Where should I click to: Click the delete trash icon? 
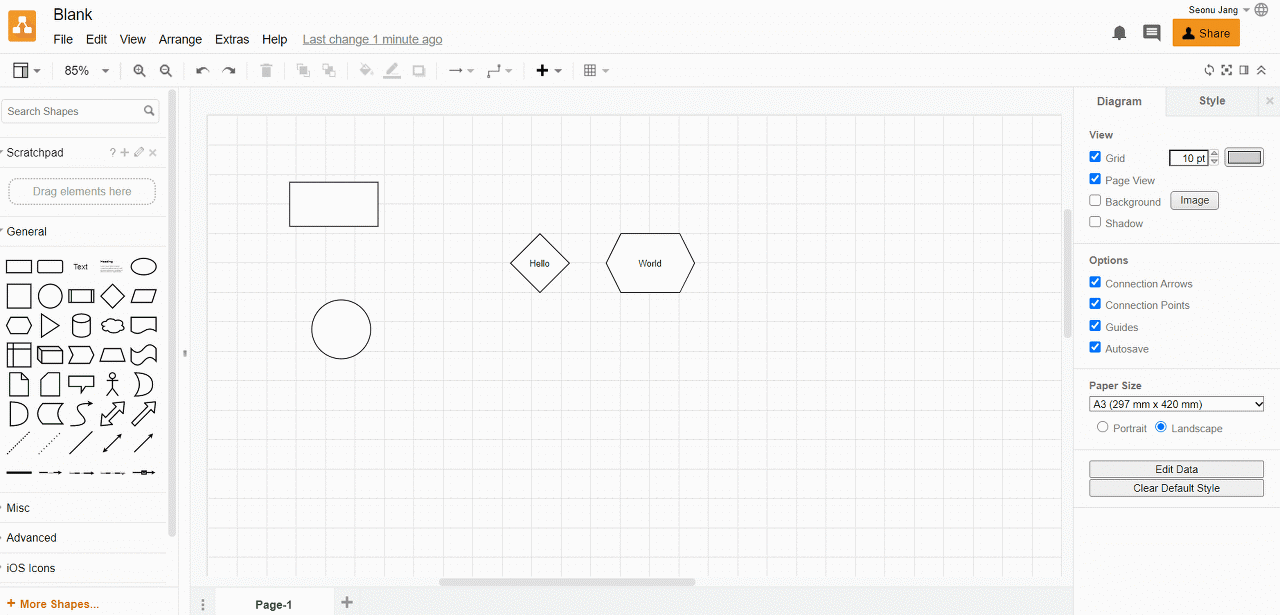tap(266, 71)
